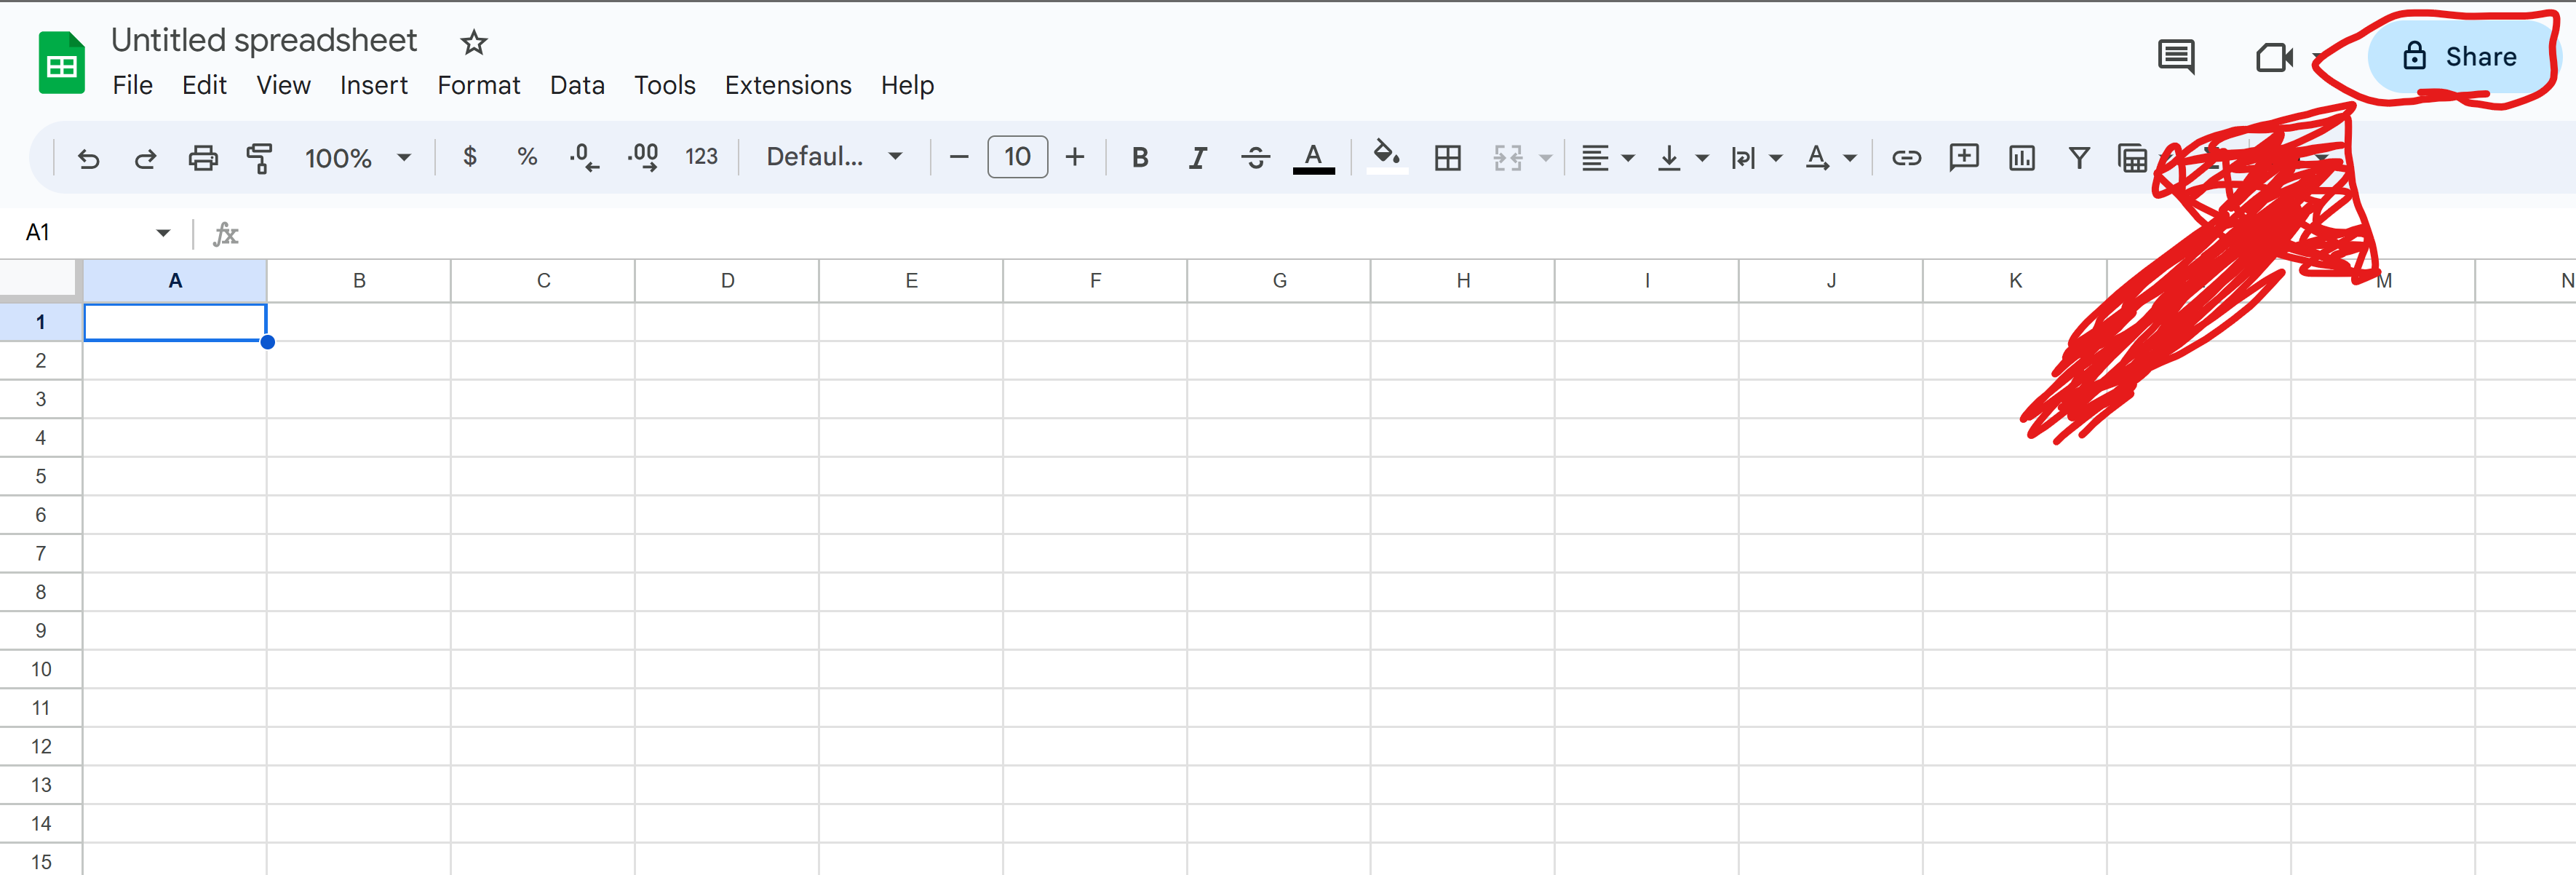Click the font size input field

click(x=1017, y=157)
